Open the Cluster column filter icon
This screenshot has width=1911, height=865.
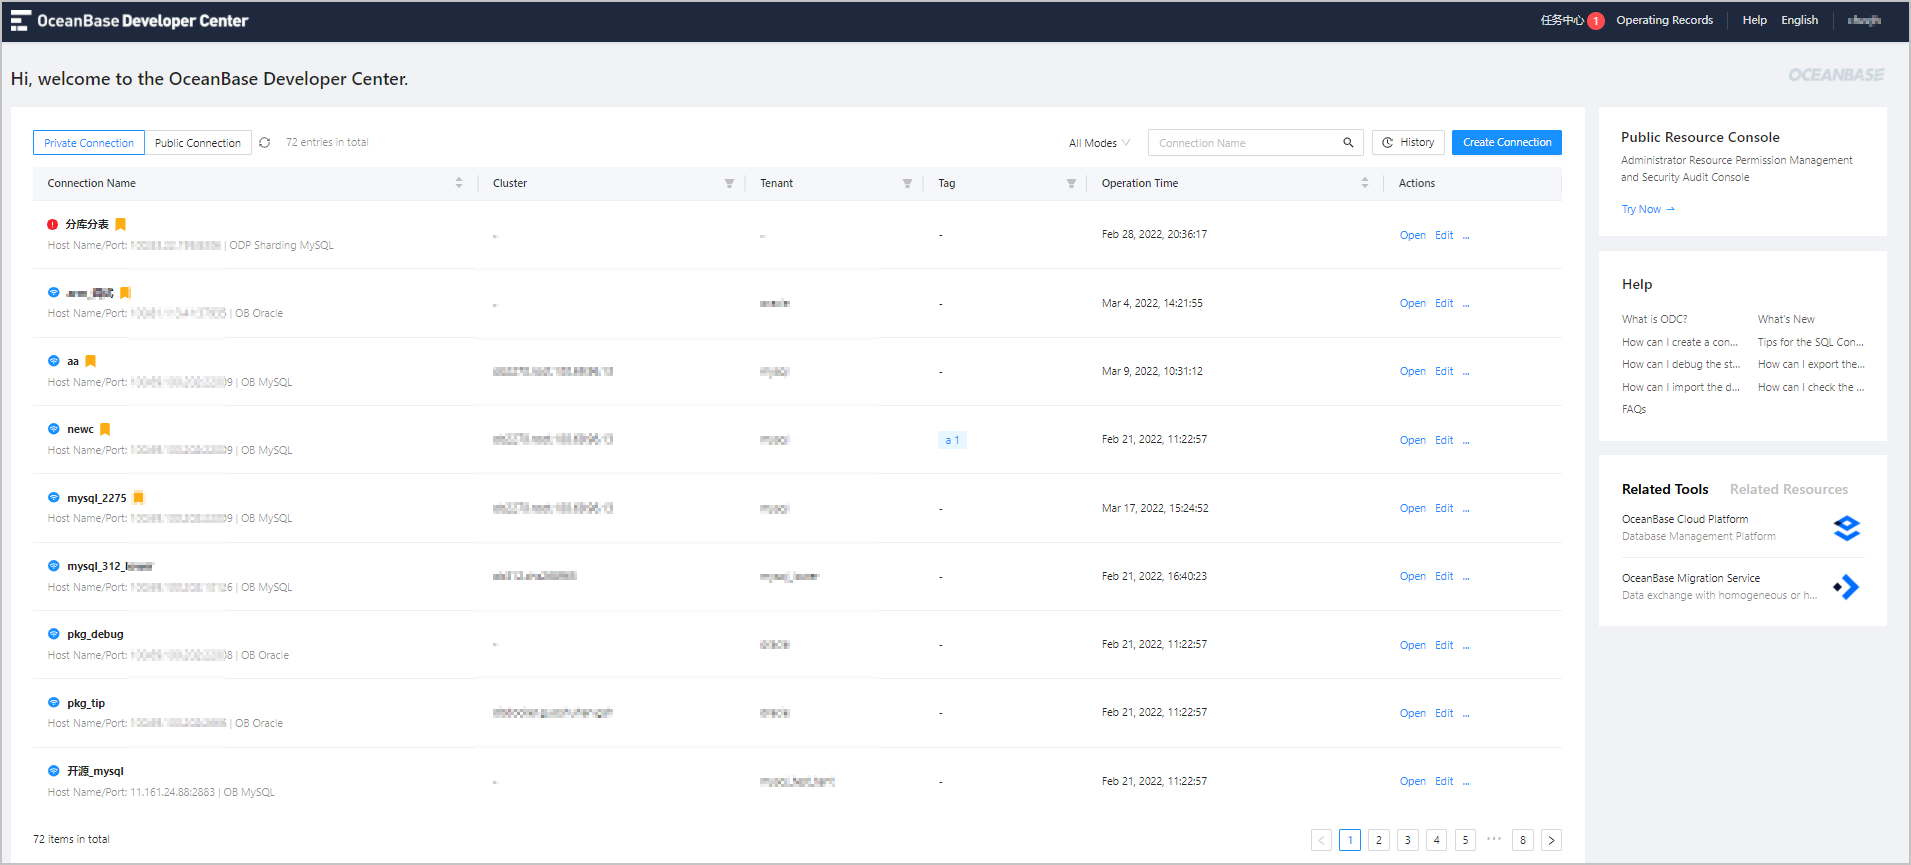[729, 184]
